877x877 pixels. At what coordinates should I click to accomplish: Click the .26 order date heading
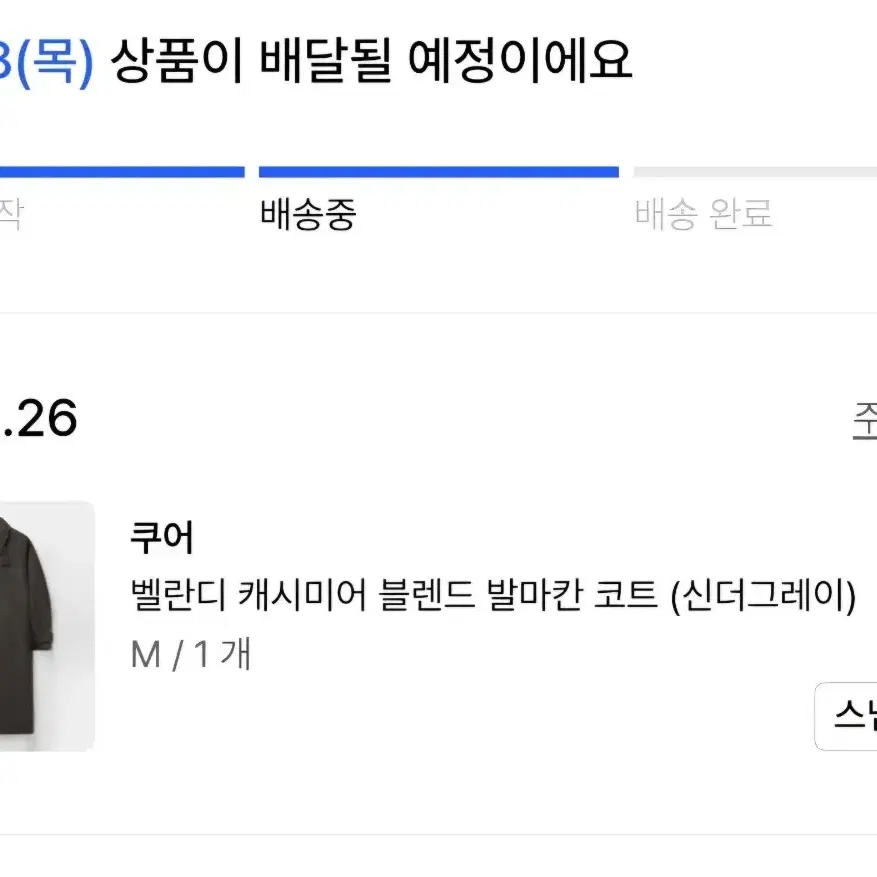(x=38, y=418)
